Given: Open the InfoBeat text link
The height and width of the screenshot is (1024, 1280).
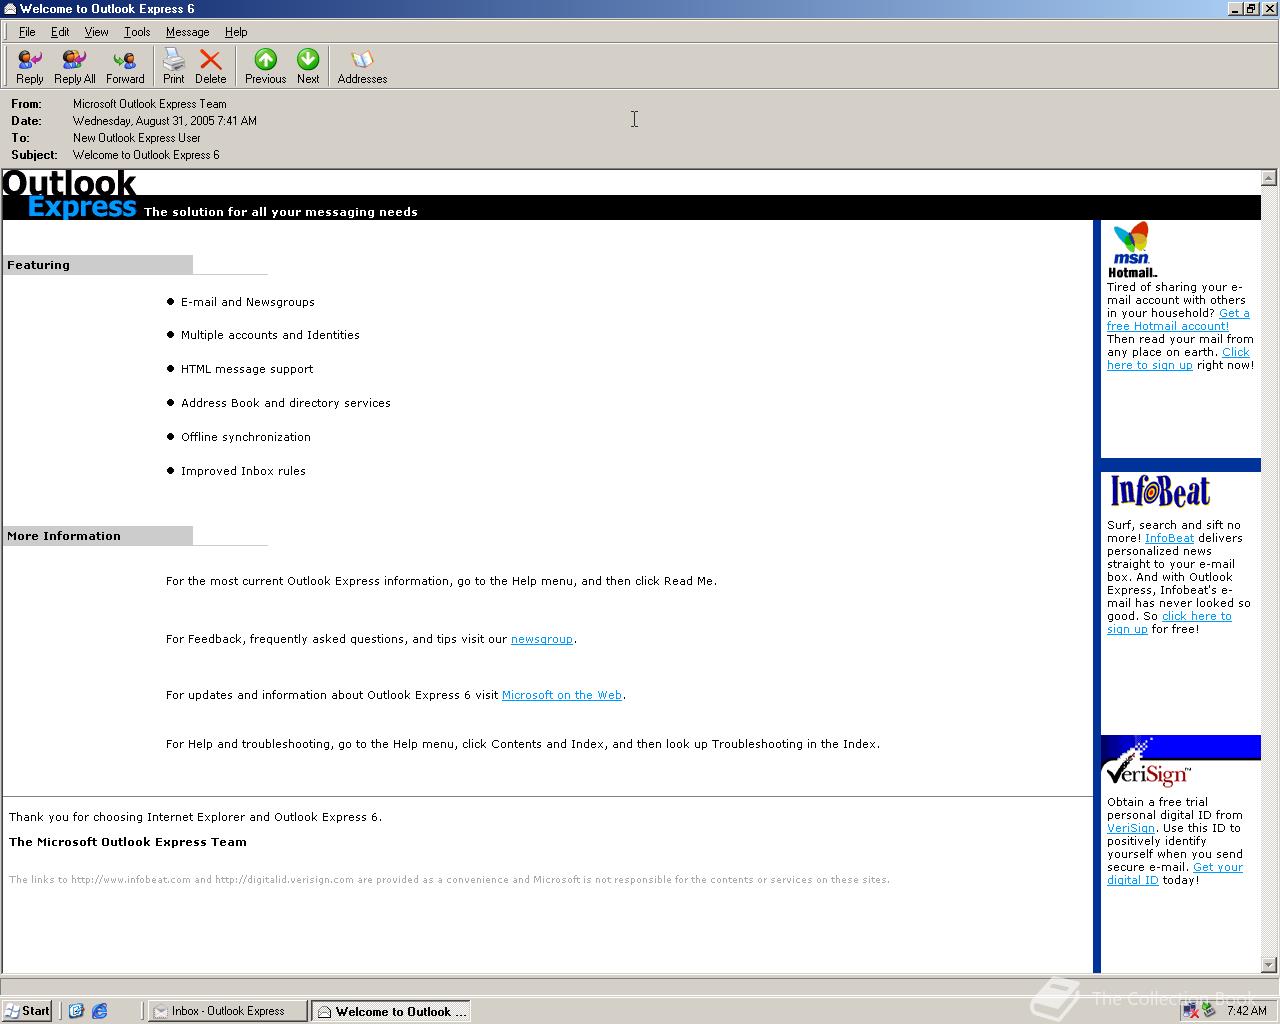Looking at the screenshot, I should pyautogui.click(x=1169, y=538).
